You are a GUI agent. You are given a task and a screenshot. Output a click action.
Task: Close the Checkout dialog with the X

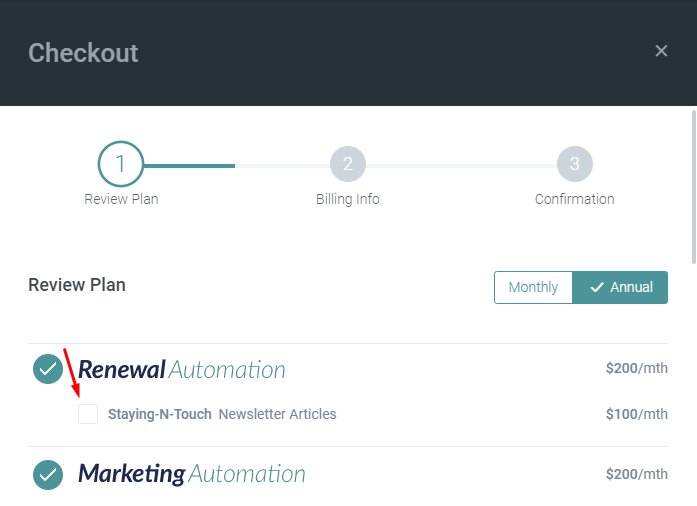point(661,51)
